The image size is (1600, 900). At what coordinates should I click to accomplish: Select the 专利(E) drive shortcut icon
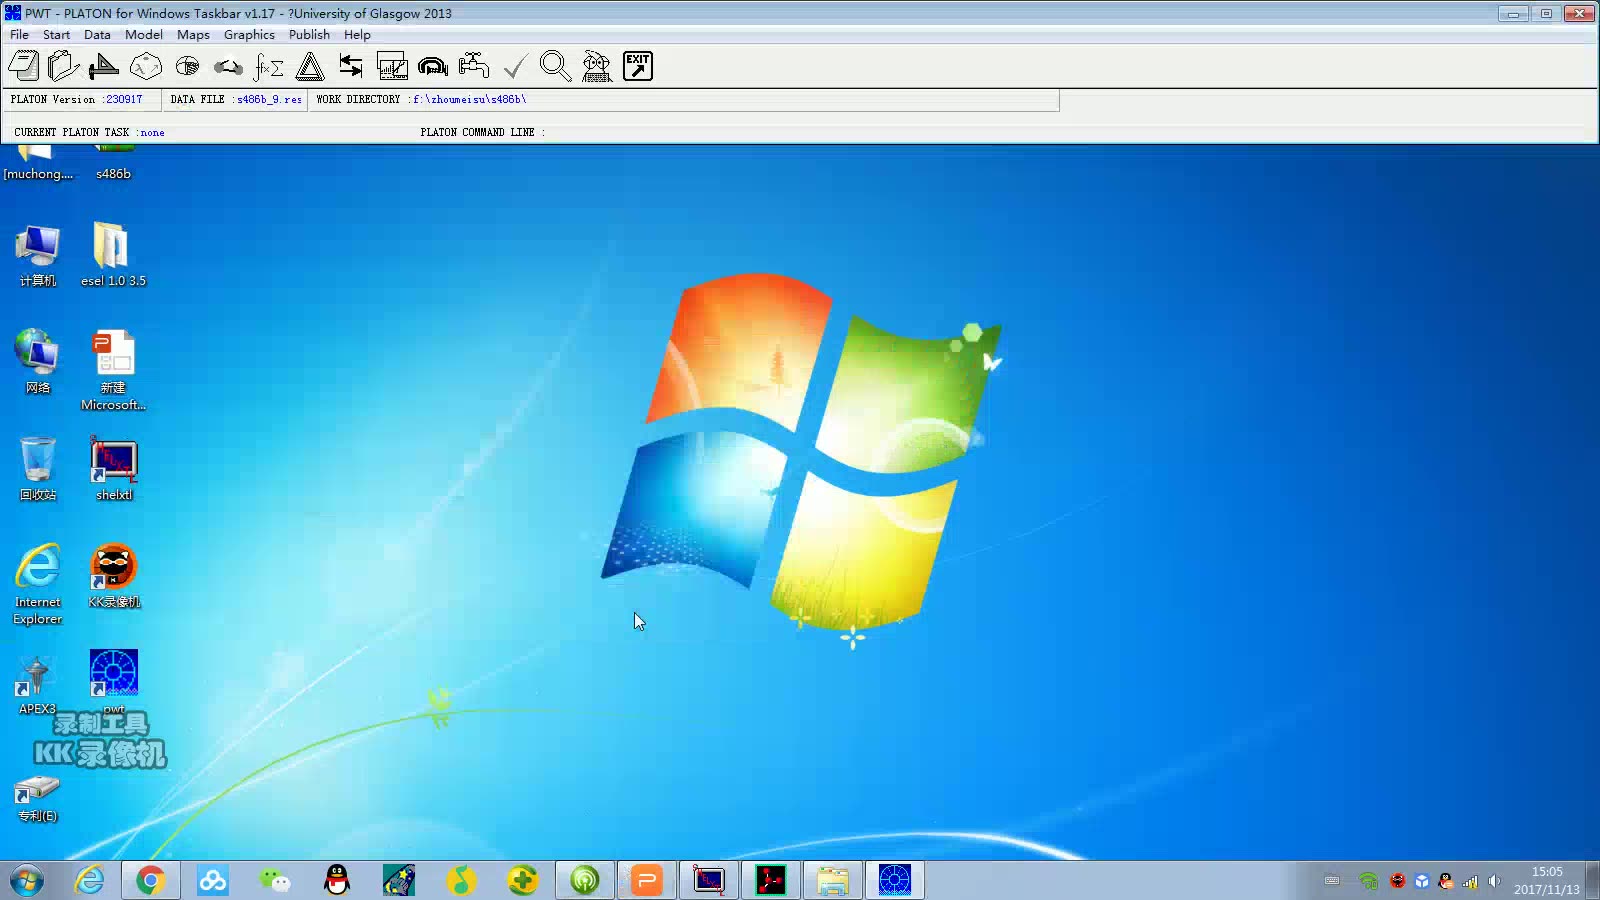[38, 799]
